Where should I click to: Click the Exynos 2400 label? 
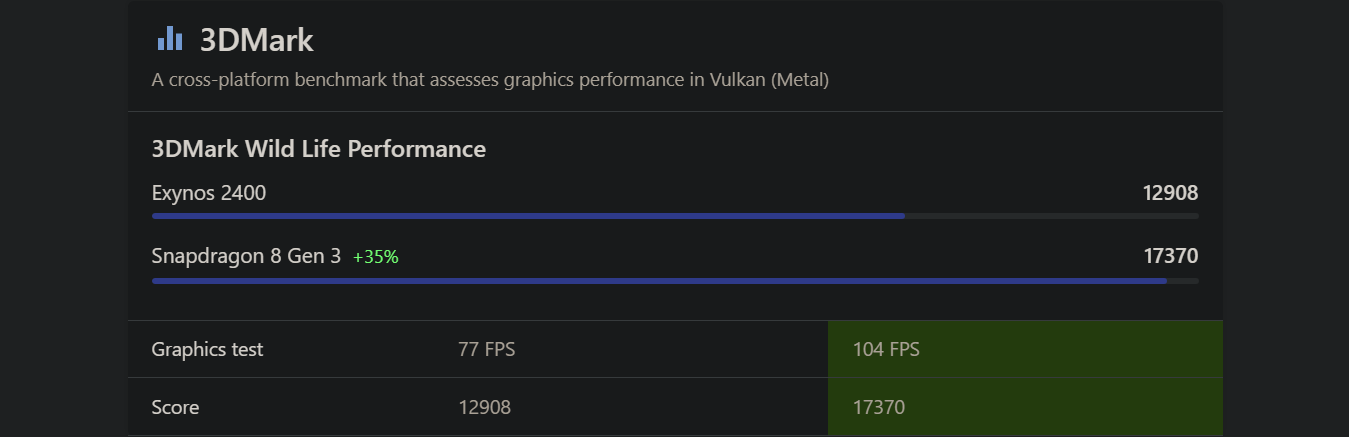209,193
